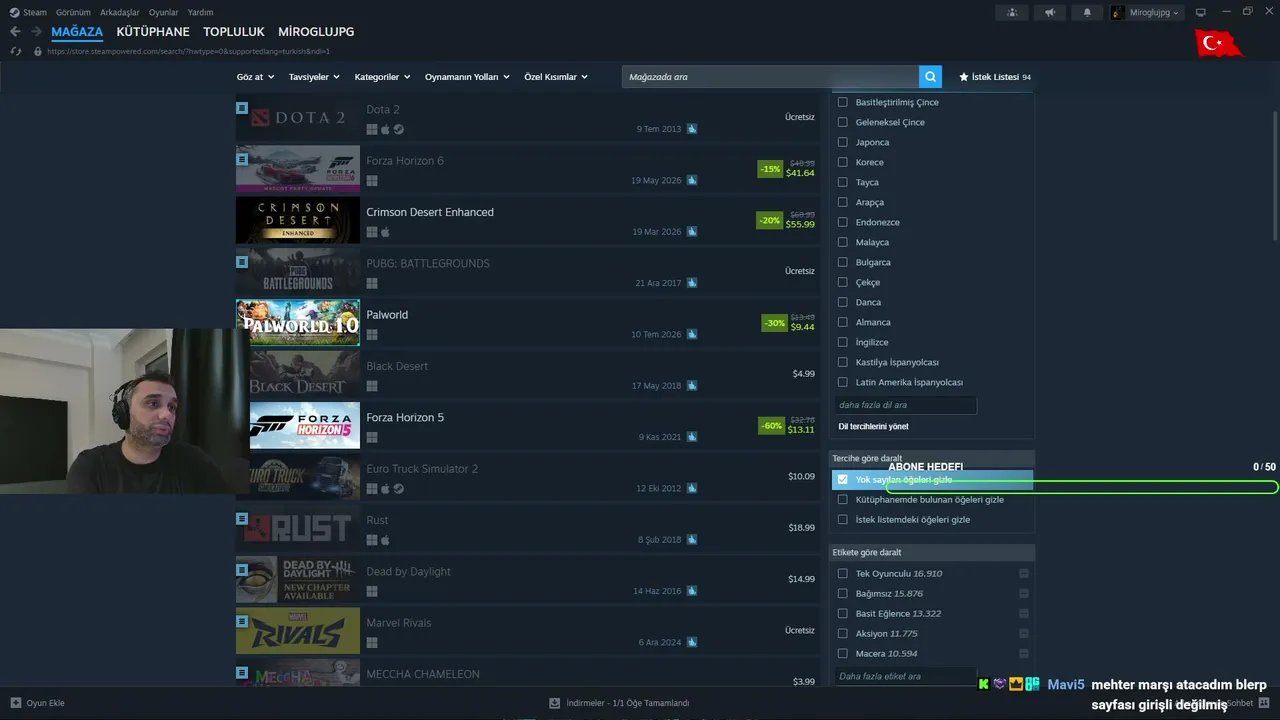Open the Özel Kısımlar dropdown
The height and width of the screenshot is (720, 1280).
tap(556, 77)
